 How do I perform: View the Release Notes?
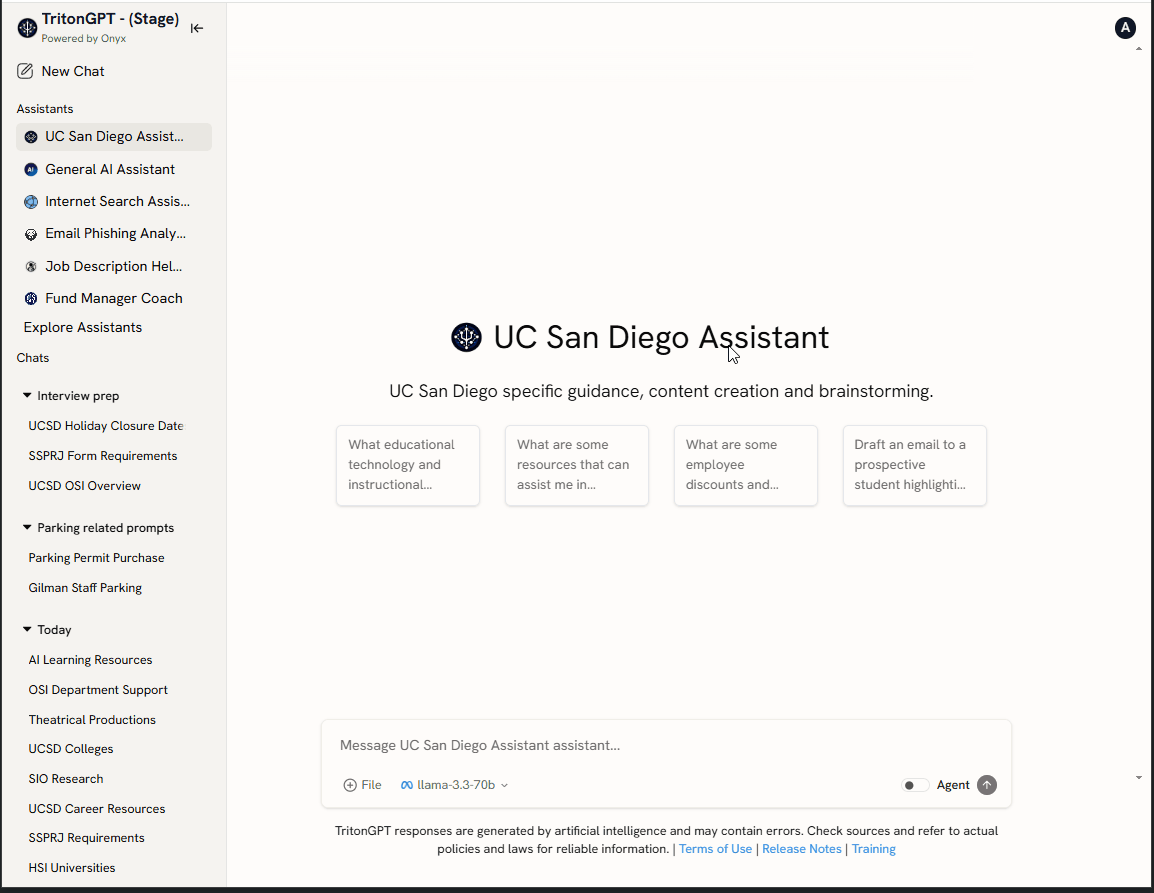pyautogui.click(x=801, y=848)
